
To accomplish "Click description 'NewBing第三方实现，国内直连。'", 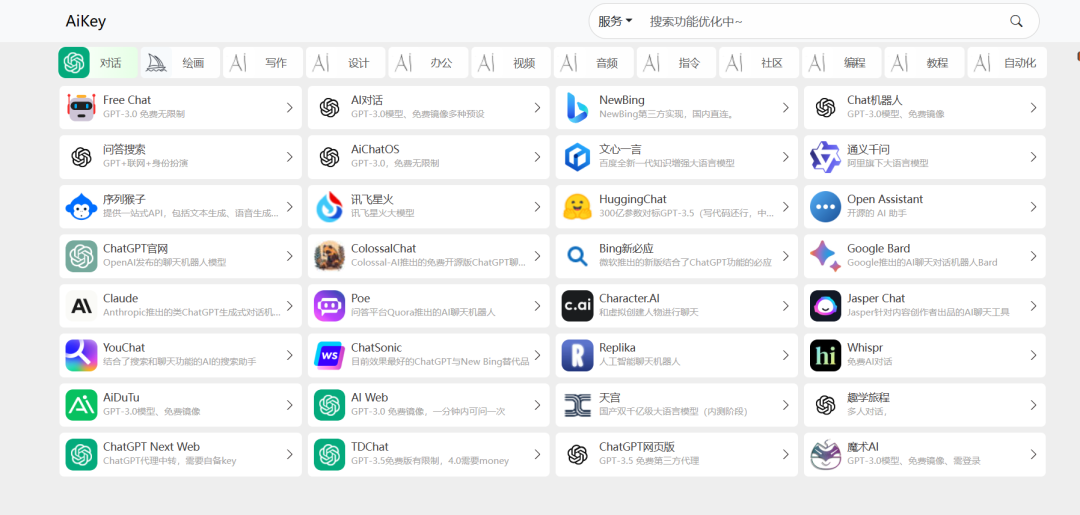I will coord(666,114).
